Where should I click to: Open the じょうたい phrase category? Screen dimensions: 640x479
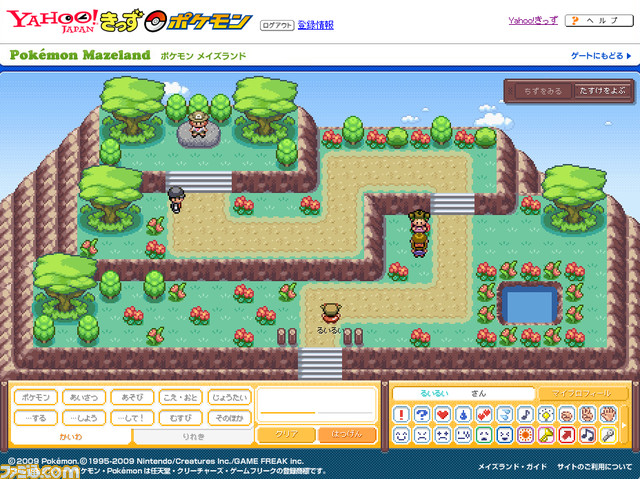coord(229,397)
